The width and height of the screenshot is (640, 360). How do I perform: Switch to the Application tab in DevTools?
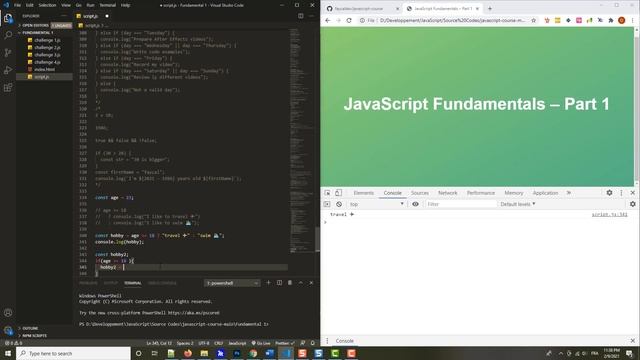545,193
